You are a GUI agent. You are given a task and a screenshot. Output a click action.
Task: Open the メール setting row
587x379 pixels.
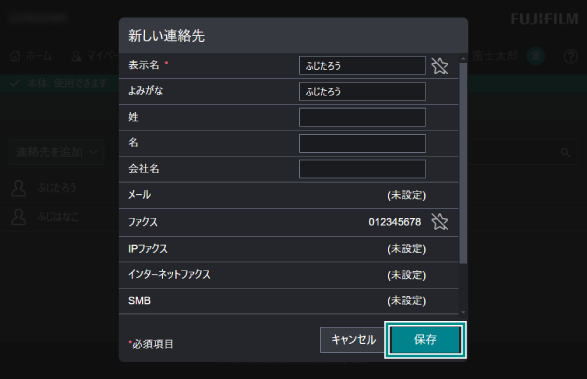coord(289,195)
